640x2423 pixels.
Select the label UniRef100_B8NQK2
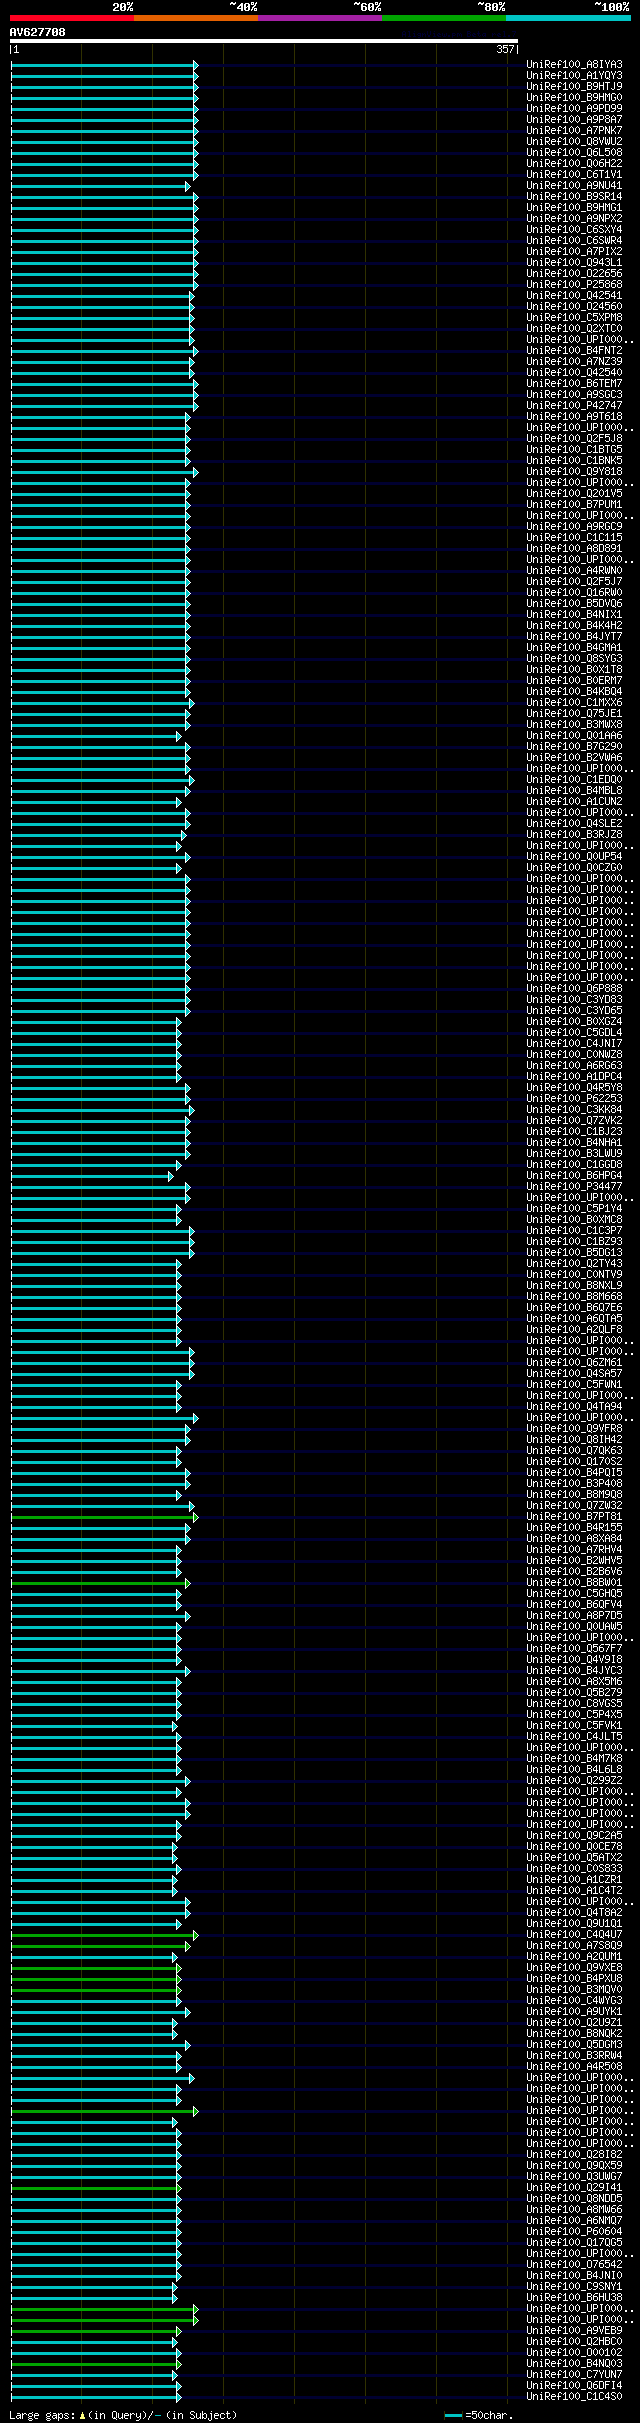tap(574, 2034)
